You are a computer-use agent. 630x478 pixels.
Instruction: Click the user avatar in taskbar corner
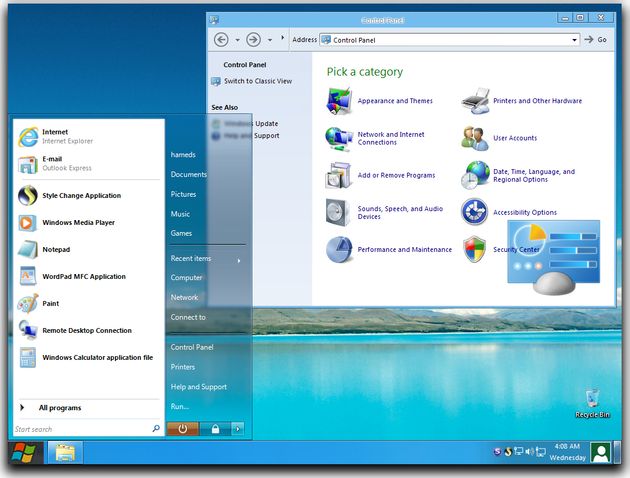601,452
